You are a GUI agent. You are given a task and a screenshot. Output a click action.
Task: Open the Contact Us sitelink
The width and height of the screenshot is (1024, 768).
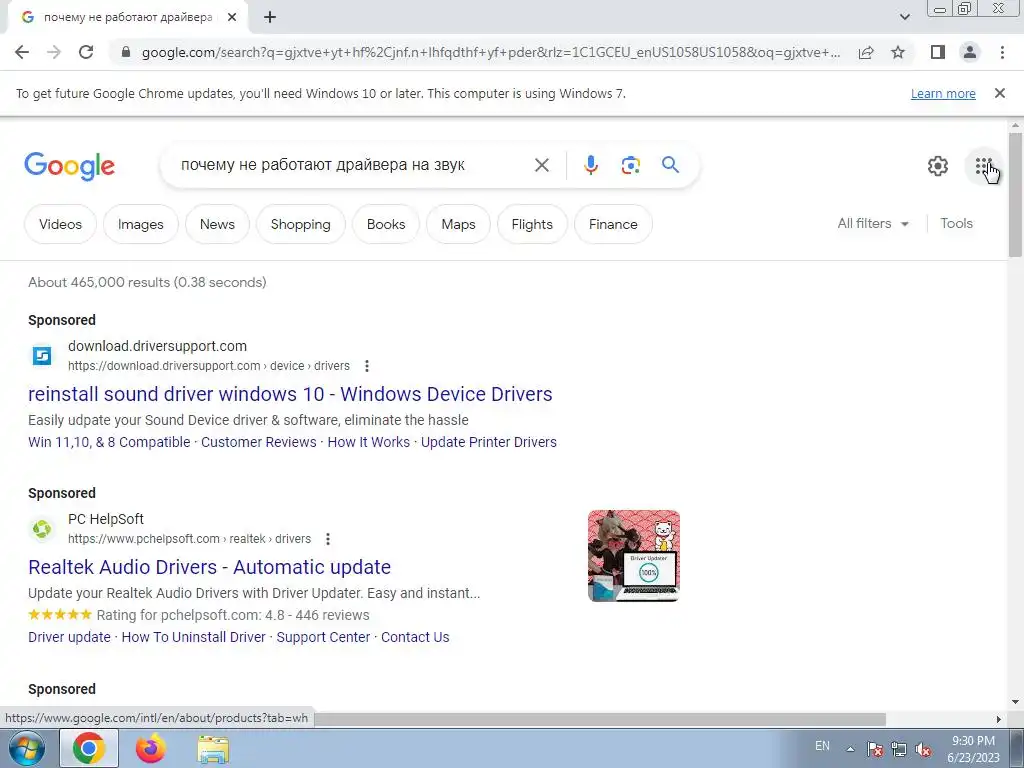[x=415, y=637]
